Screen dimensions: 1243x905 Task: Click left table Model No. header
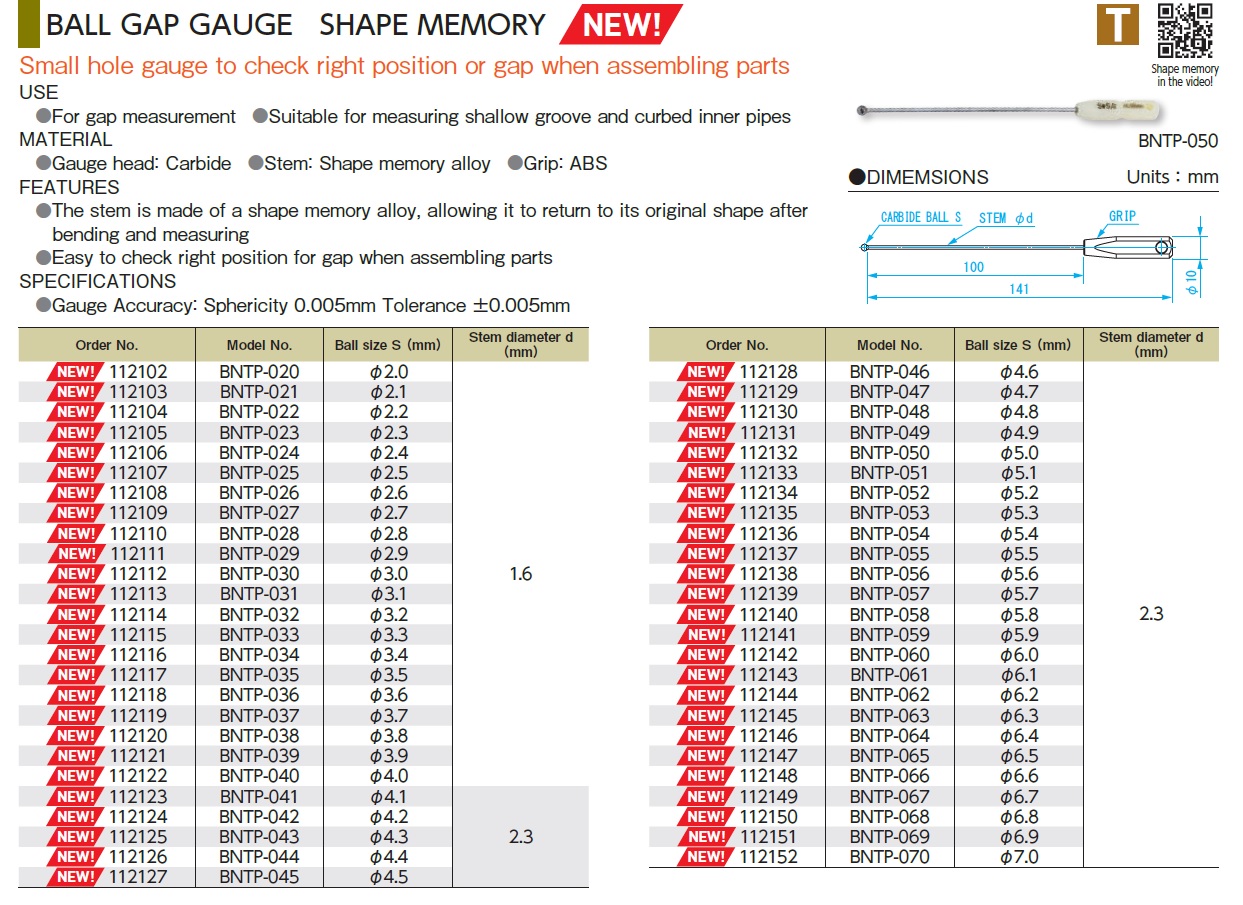pyautogui.click(x=259, y=345)
